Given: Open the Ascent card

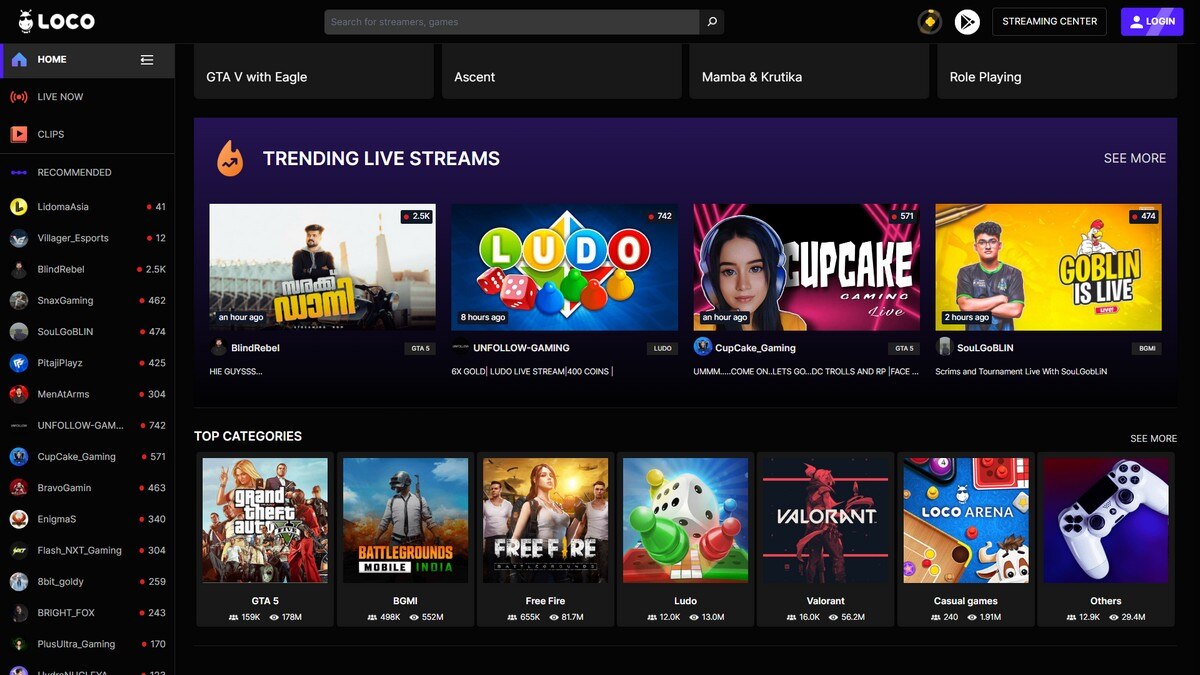Looking at the screenshot, I should point(562,71).
